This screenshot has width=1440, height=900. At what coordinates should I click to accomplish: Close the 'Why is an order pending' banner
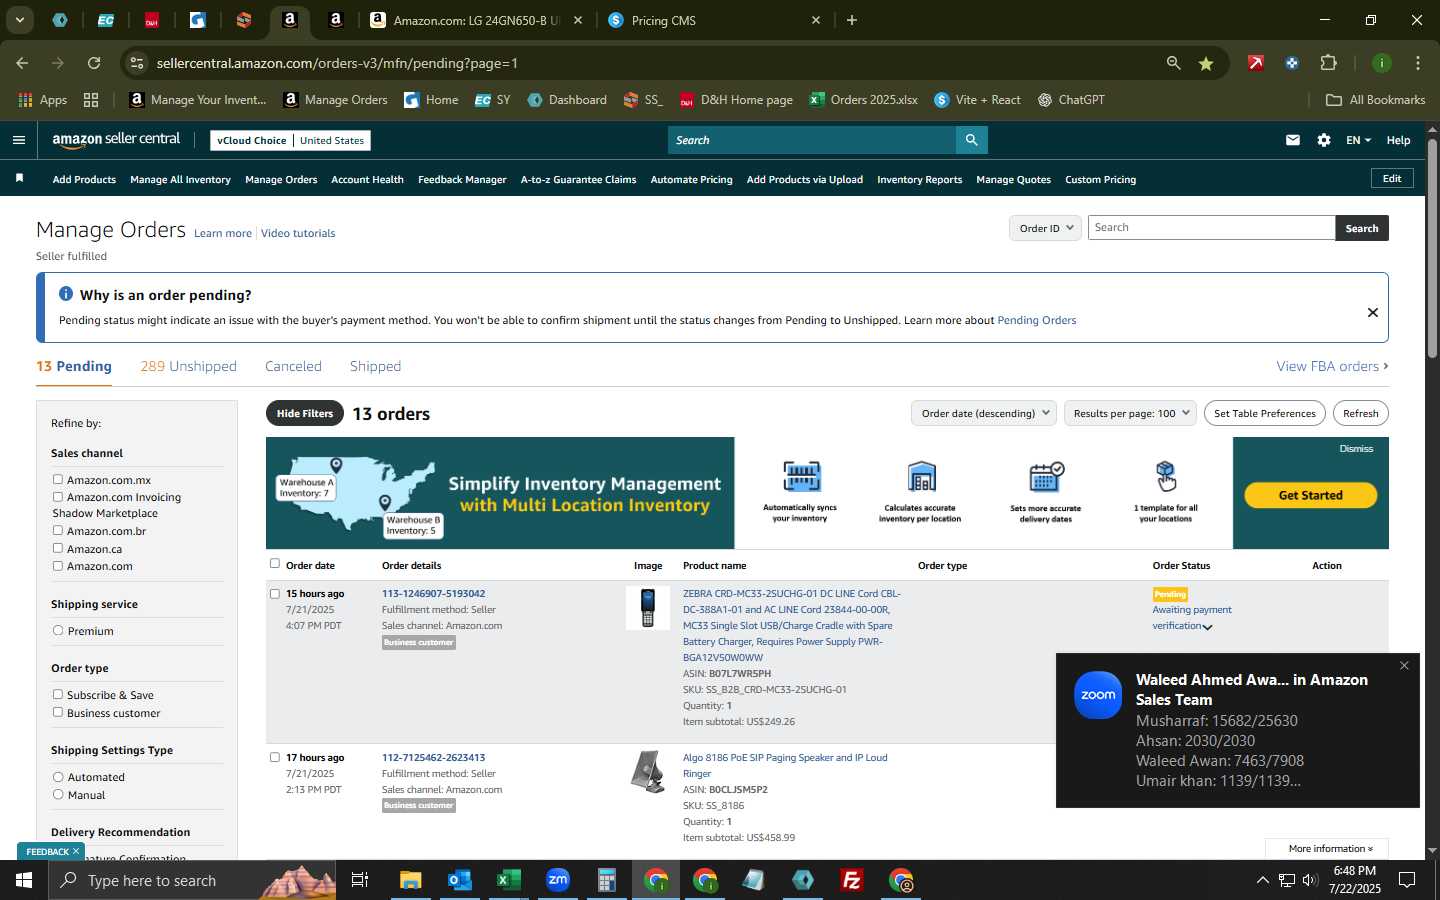(x=1373, y=312)
